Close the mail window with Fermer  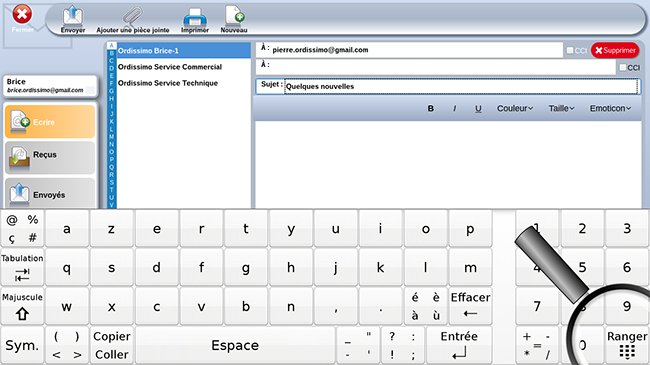point(22,19)
